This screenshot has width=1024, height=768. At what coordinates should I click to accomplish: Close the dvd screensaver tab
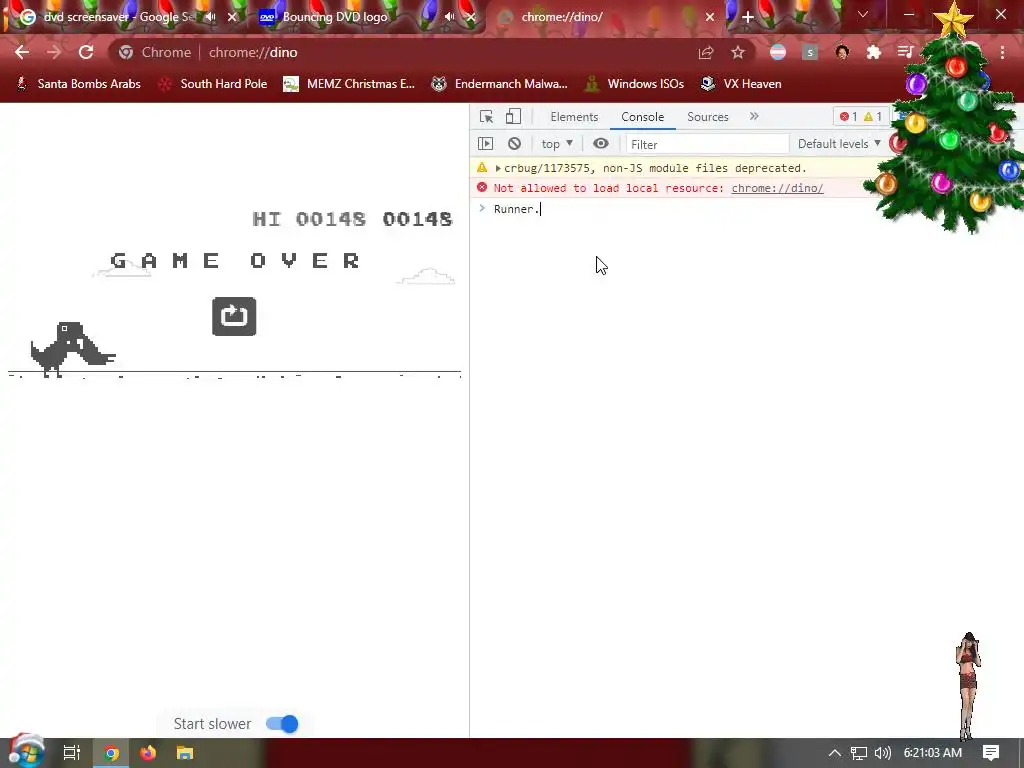(x=232, y=17)
